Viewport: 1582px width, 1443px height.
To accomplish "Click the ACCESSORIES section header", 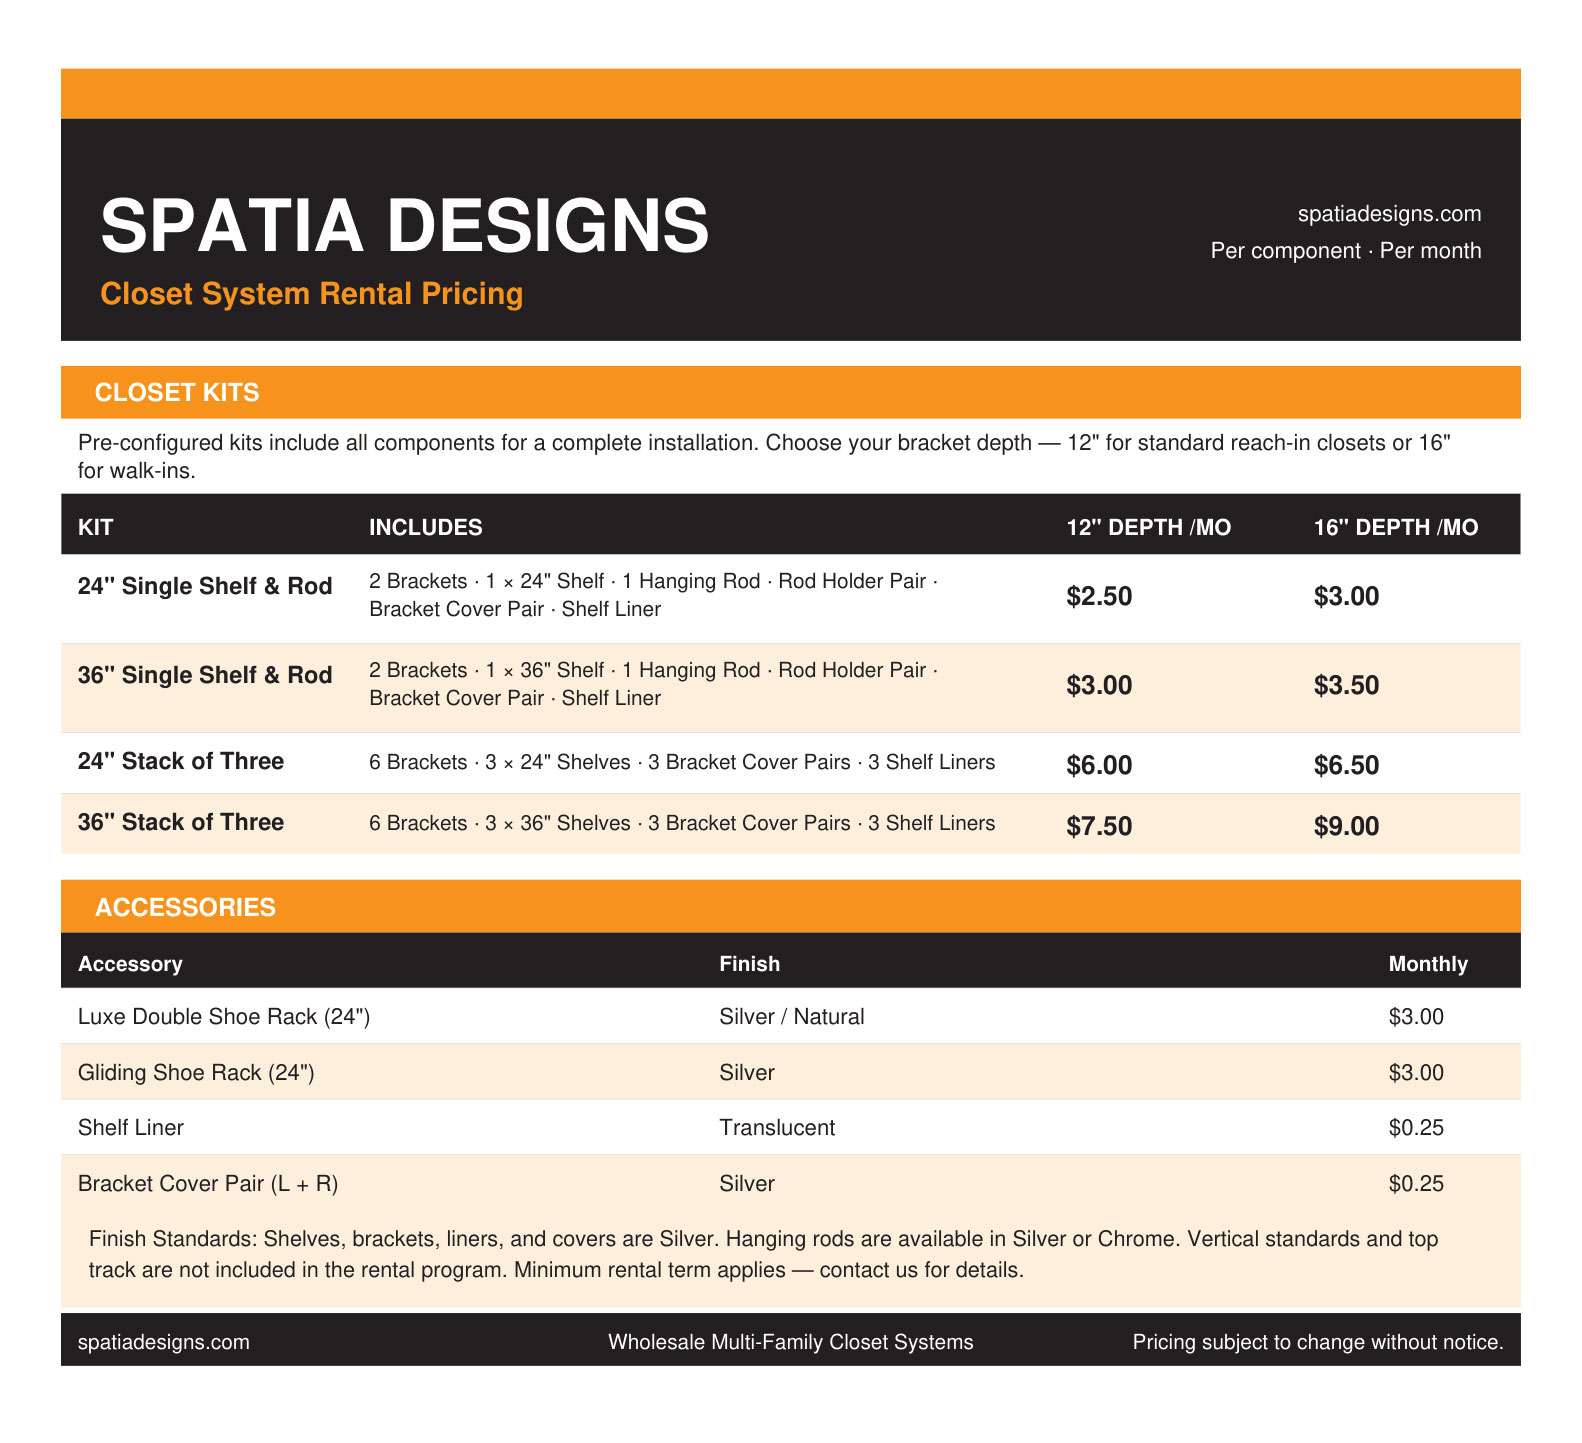I will pos(185,907).
